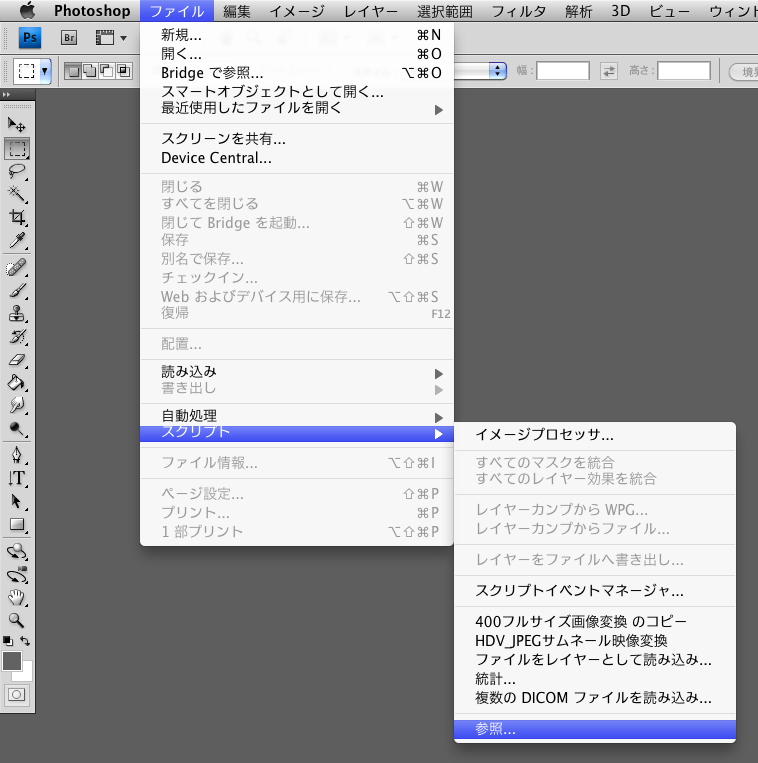
Task: Select the Burn tool
Action: (17, 428)
